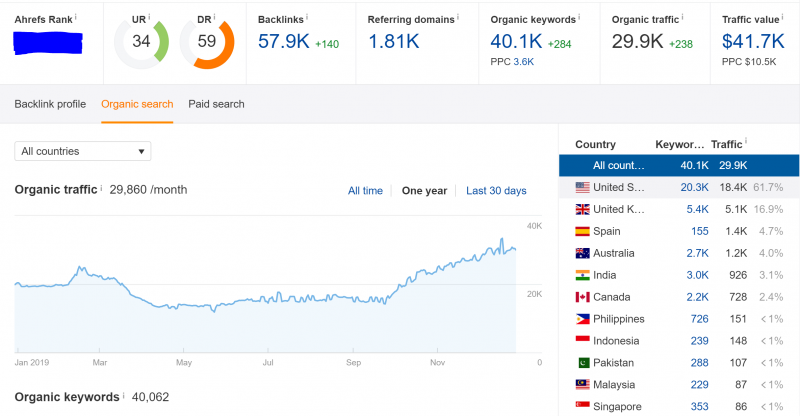This screenshot has width=800, height=416.
Task: Click the DR 59 gauge
Action: coord(207,41)
